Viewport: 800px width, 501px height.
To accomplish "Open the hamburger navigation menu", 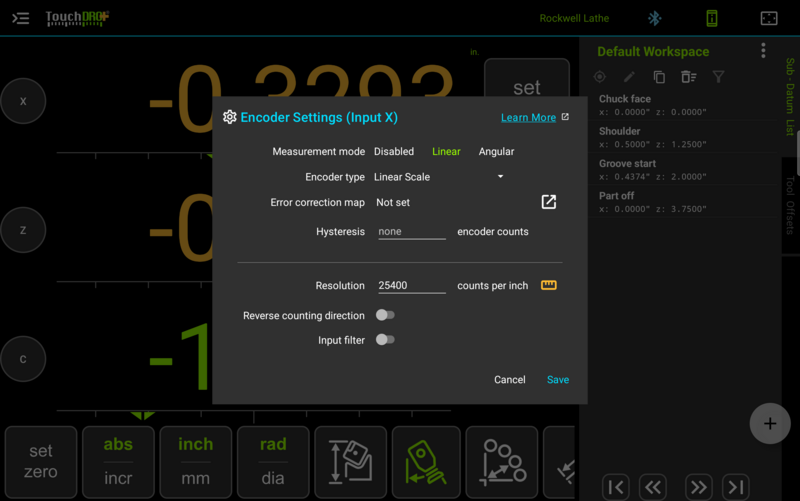I will click(x=20, y=19).
